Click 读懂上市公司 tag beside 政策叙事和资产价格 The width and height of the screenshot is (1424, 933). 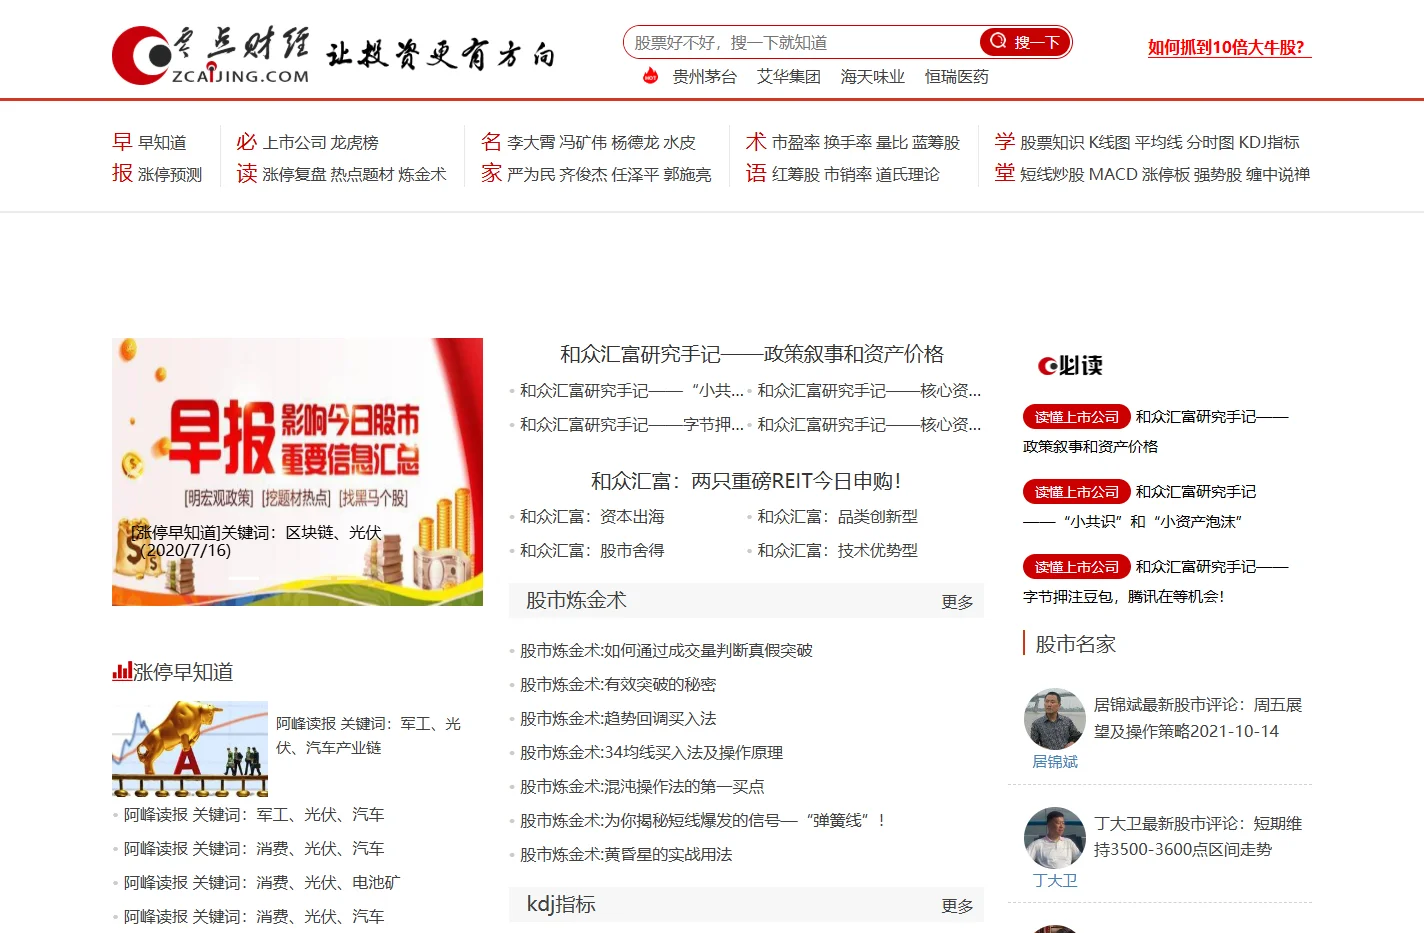1076,417
